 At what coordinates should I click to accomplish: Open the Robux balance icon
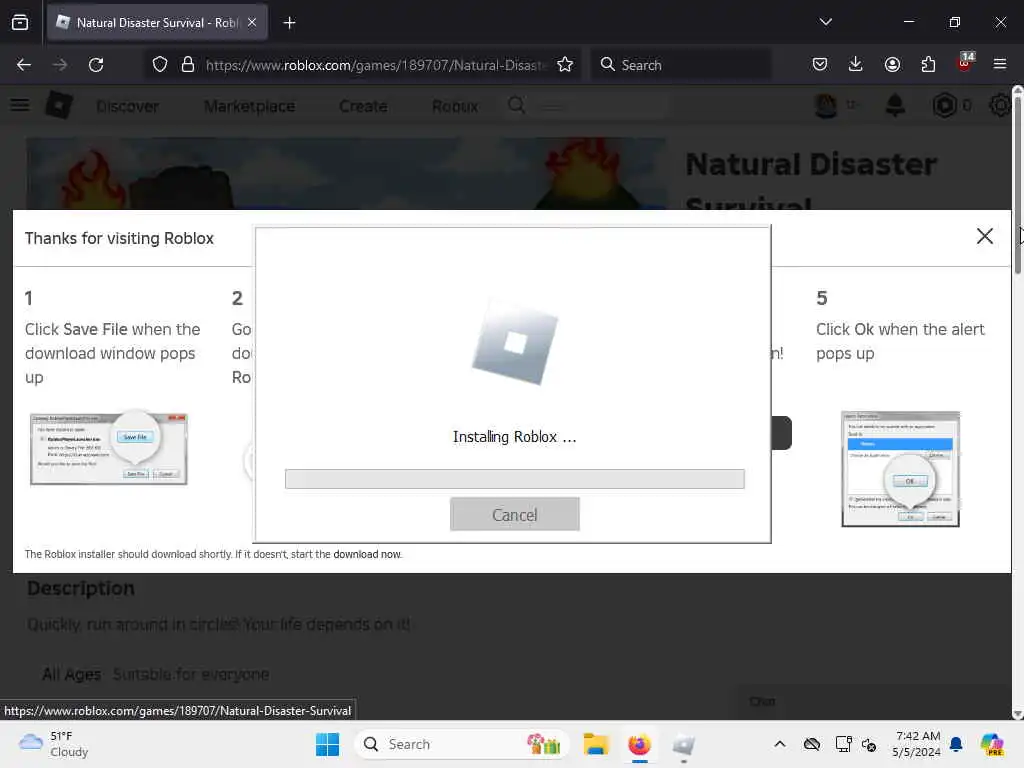click(944, 105)
